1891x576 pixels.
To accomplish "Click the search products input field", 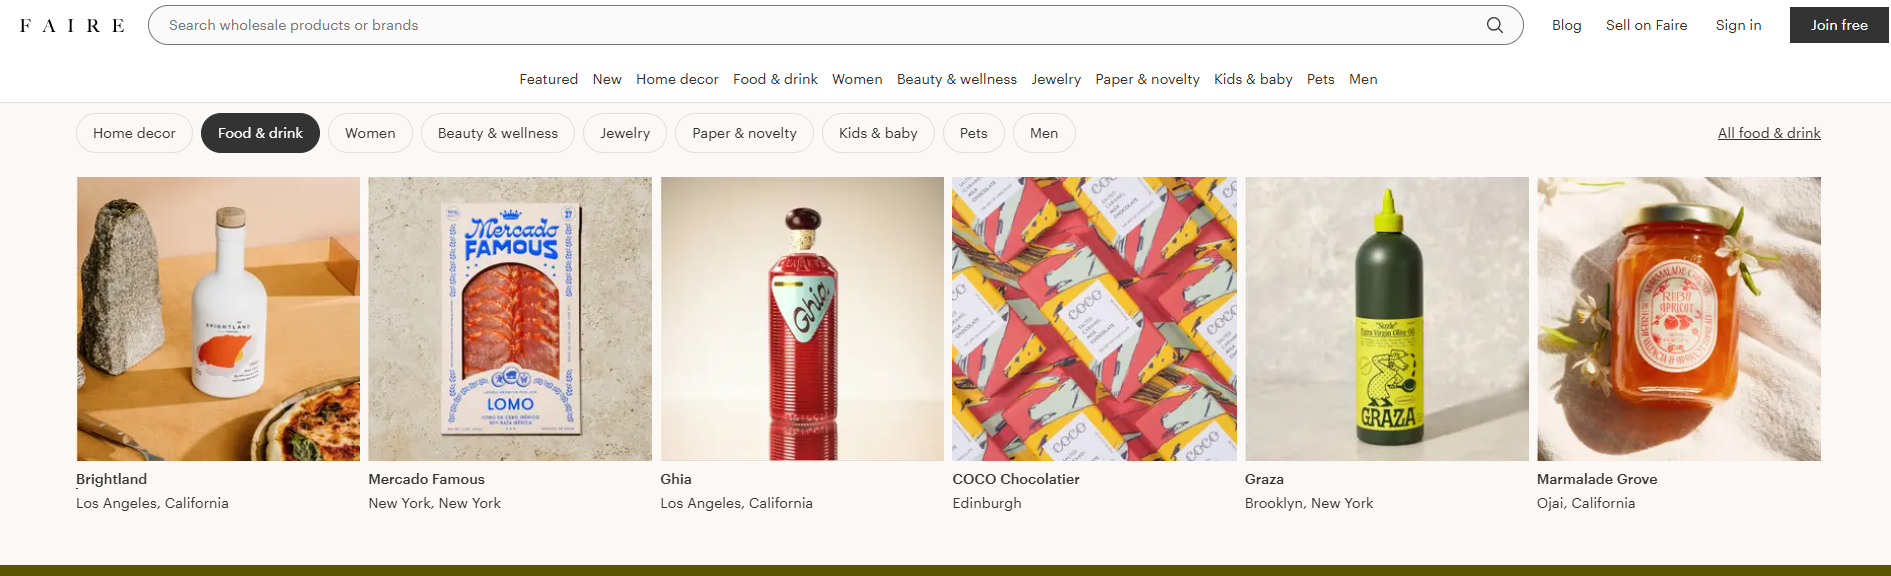I will pyautogui.click(x=820, y=25).
